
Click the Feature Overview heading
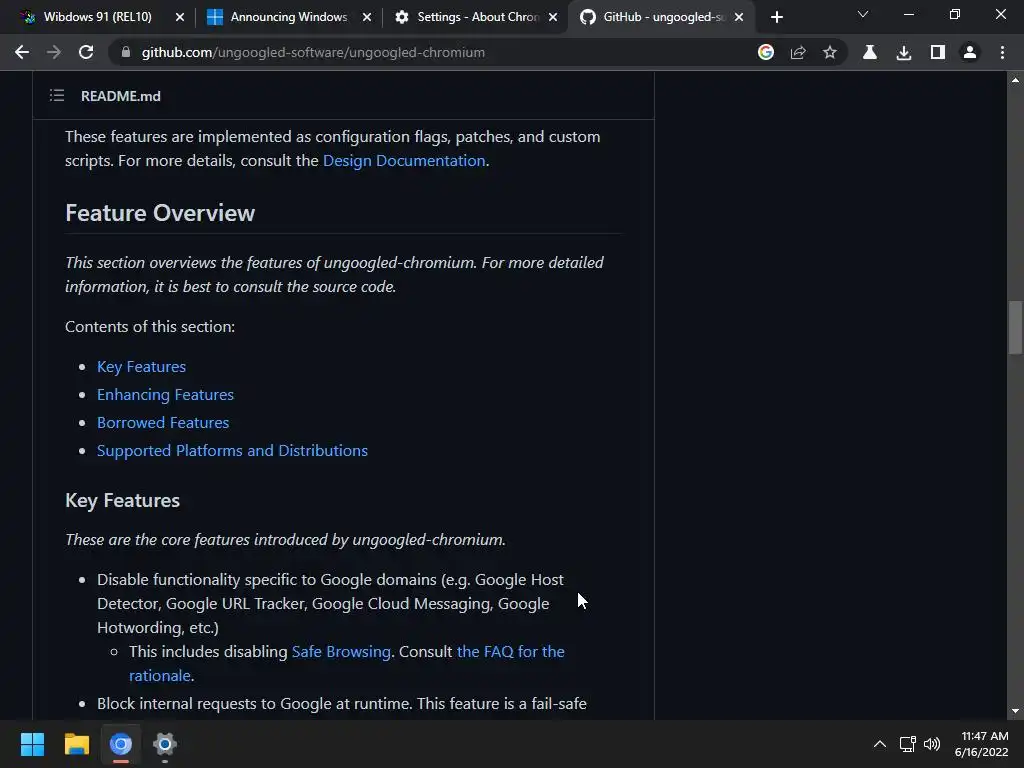tap(160, 213)
